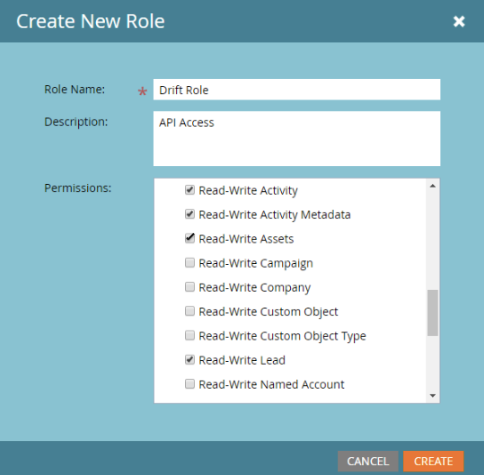The height and width of the screenshot is (475, 484).
Task: Uncheck Read-Write Activity permission
Action: pyautogui.click(x=190, y=190)
